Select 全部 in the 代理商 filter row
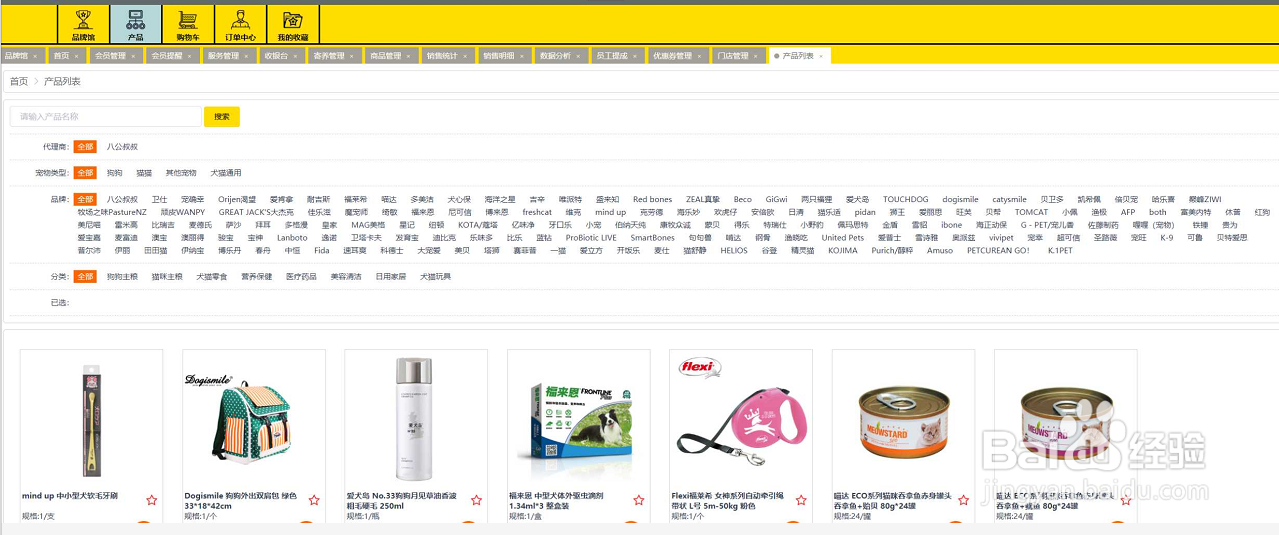 coord(85,147)
